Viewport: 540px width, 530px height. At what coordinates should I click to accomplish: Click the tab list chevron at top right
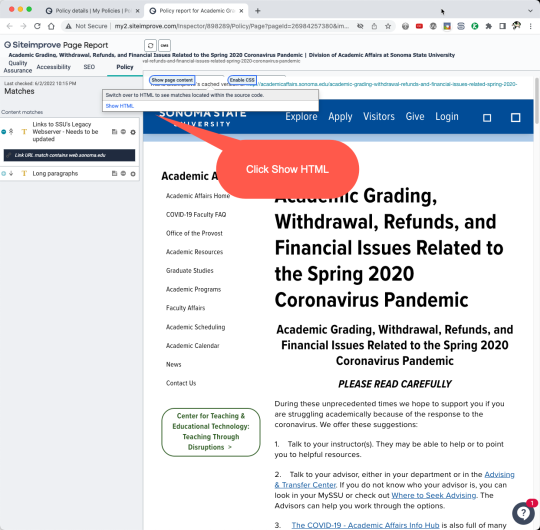click(530, 11)
